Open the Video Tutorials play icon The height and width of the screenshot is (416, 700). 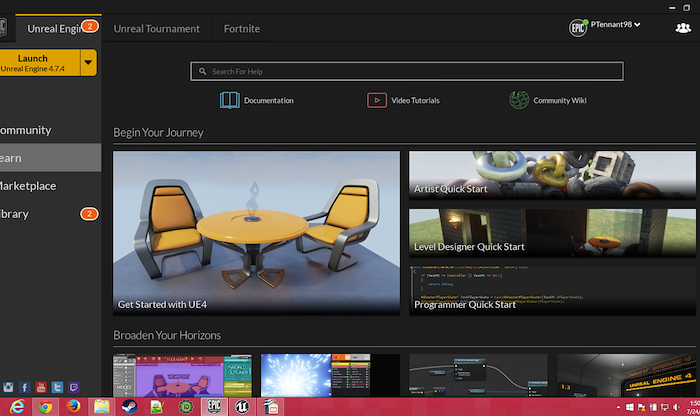pyautogui.click(x=377, y=100)
